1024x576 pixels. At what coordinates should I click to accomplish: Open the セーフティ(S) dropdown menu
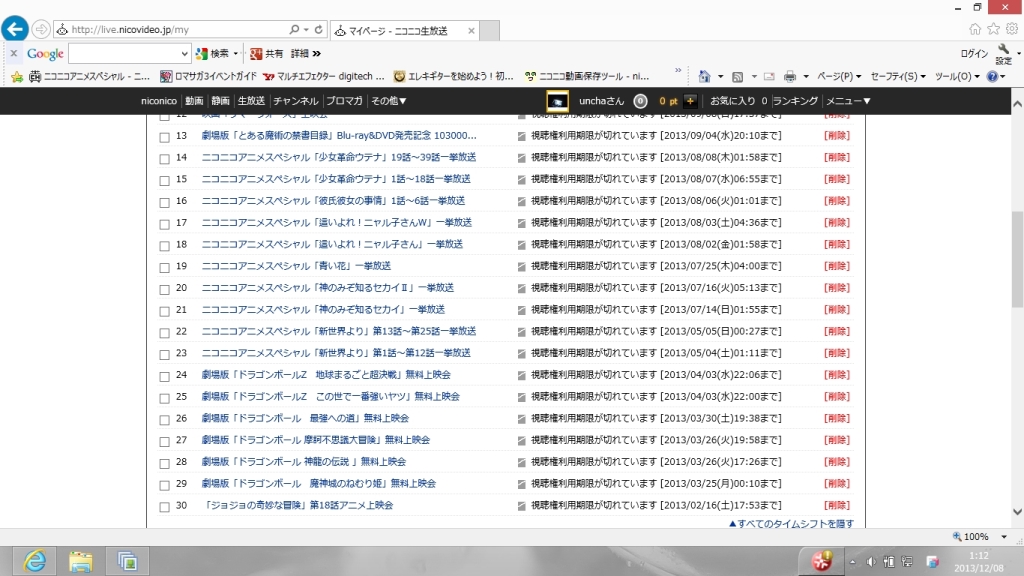point(898,76)
